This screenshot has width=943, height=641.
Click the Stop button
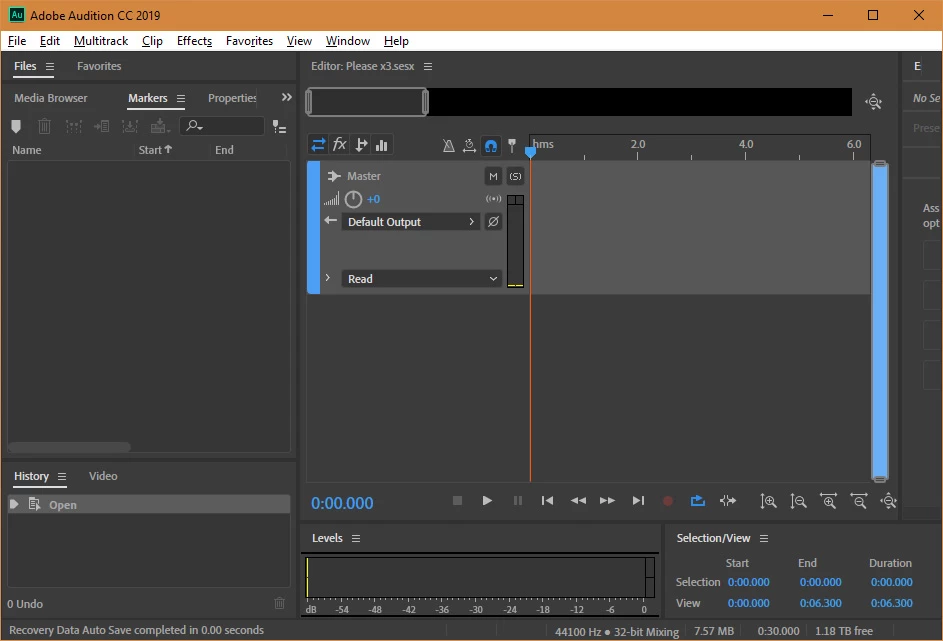point(457,500)
